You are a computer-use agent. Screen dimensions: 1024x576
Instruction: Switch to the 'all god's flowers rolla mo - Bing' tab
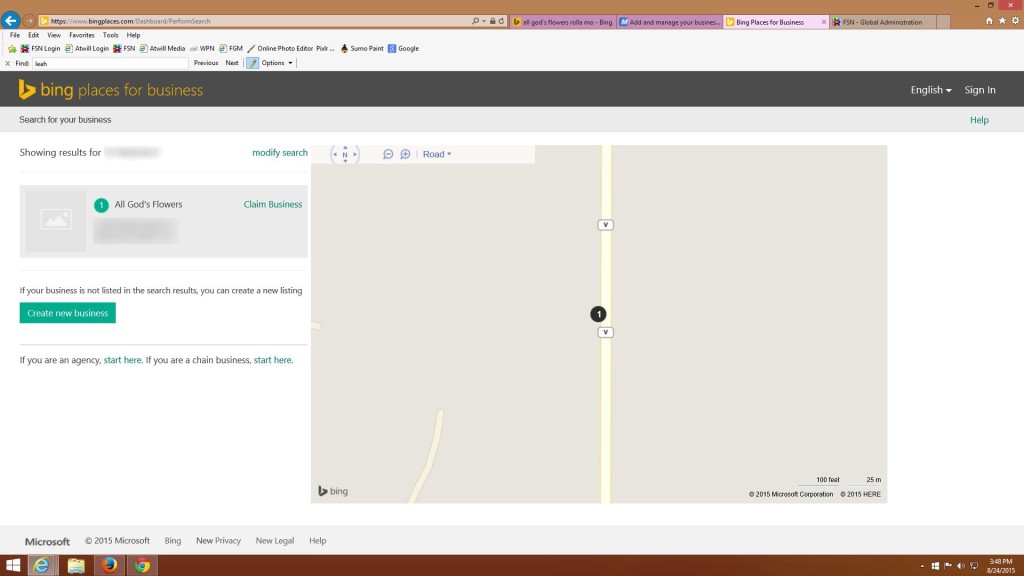563,22
